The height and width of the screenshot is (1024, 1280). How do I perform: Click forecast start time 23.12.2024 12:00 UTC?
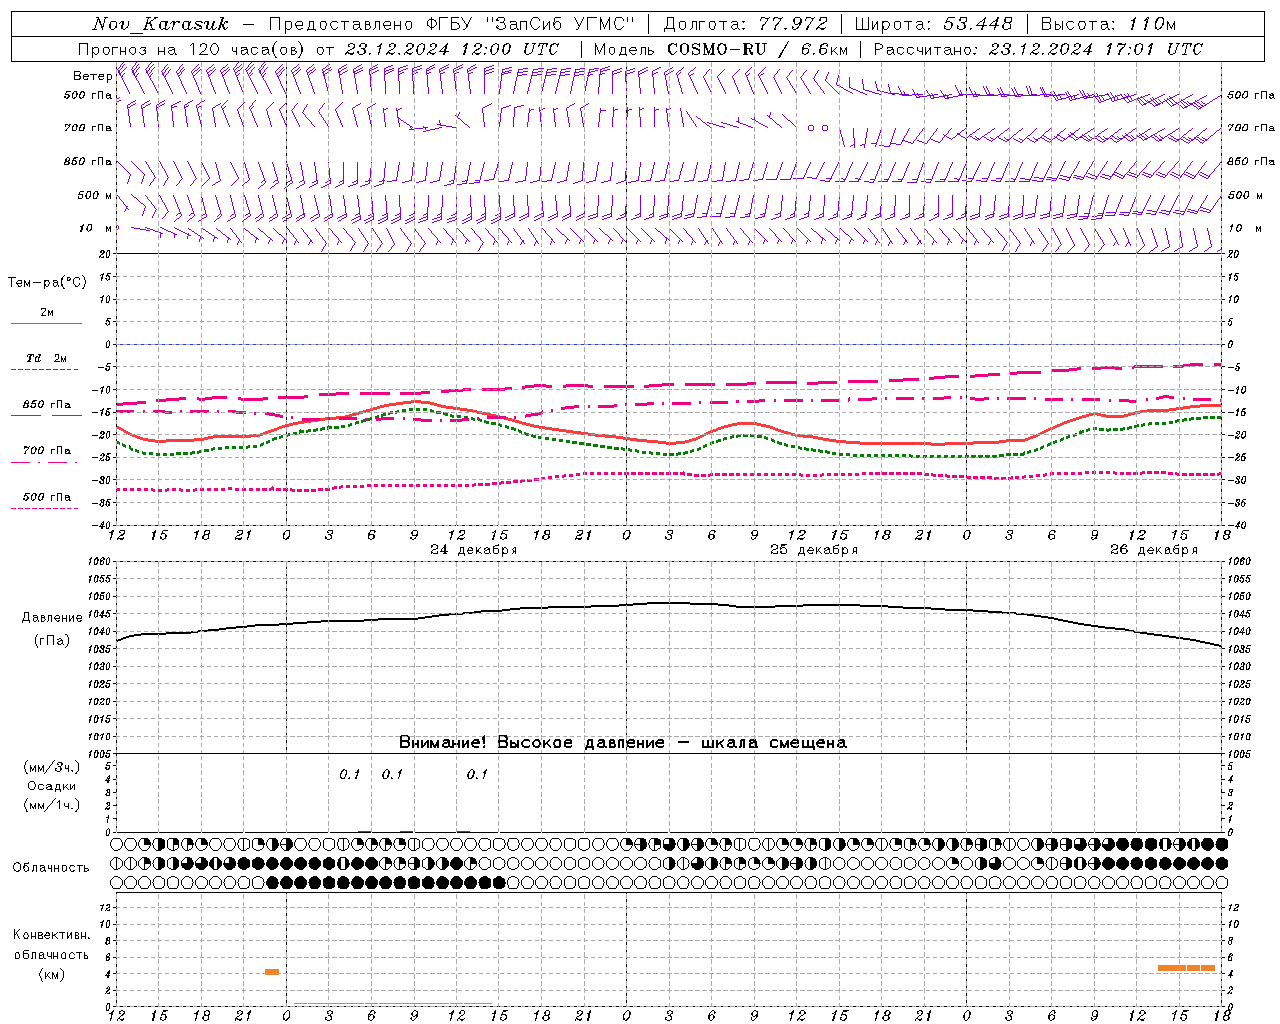coord(452,49)
